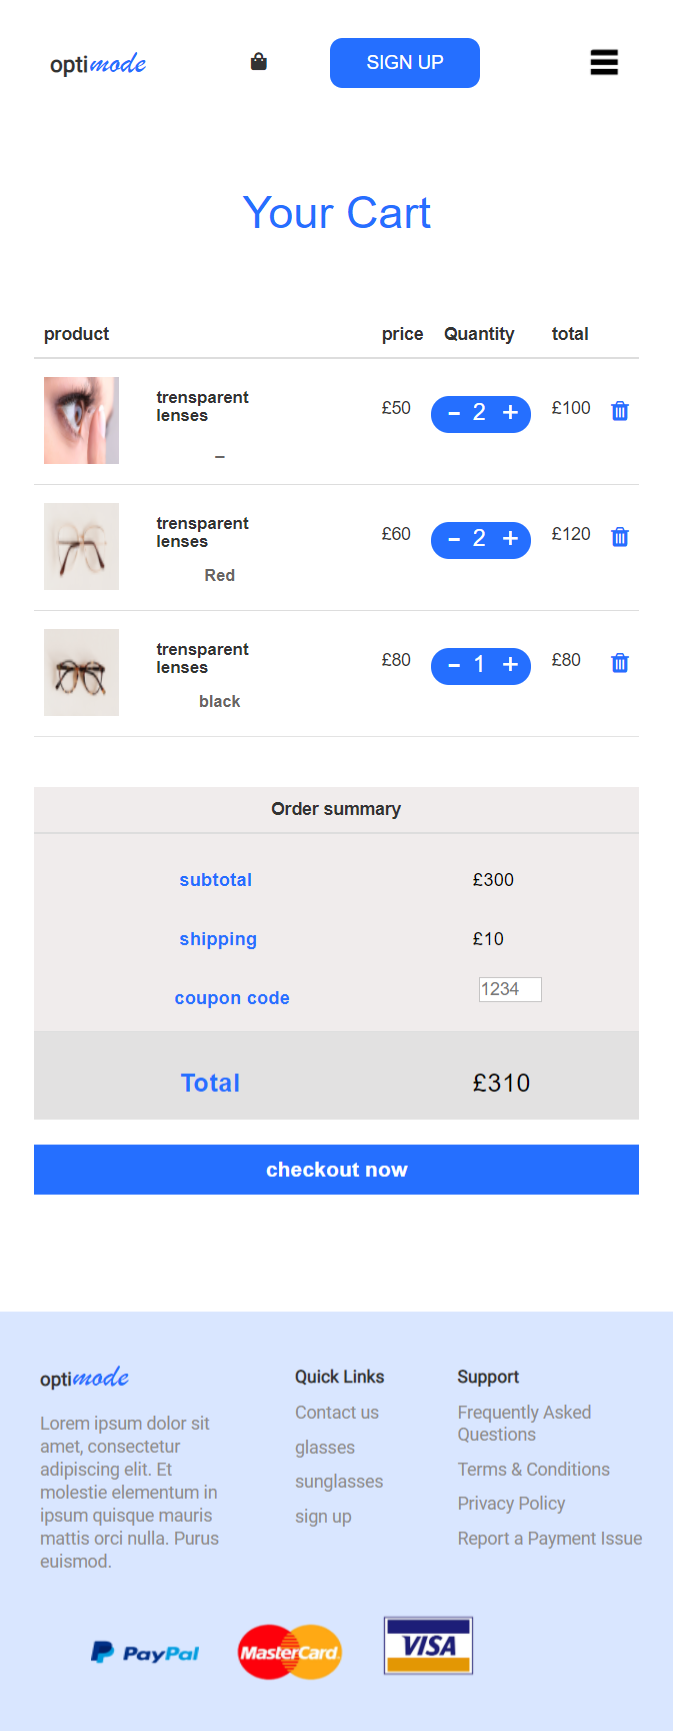Viewport: 673px width, 1732px height.
Task: Decrease quantity of the black lenses
Action: [454, 665]
